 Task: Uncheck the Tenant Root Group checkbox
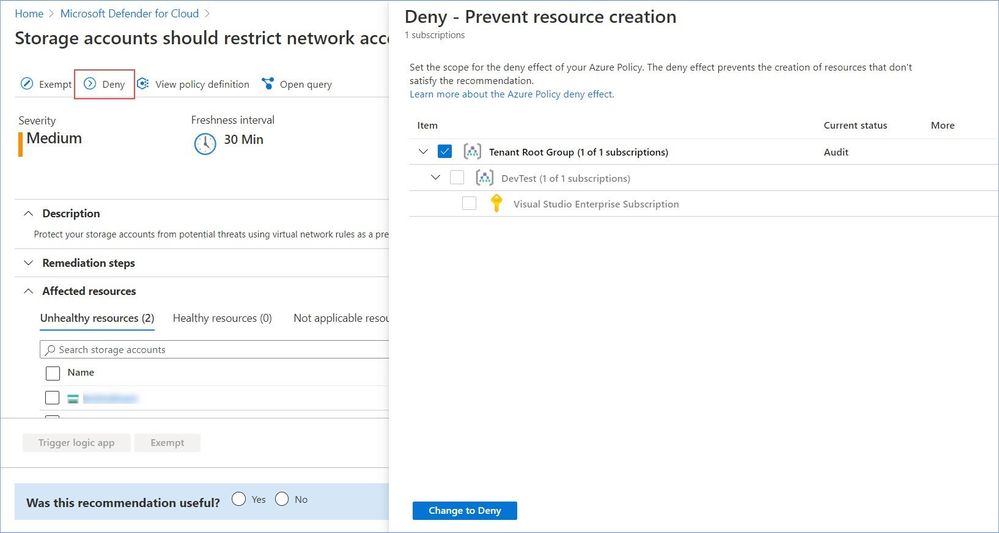click(445, 152)
